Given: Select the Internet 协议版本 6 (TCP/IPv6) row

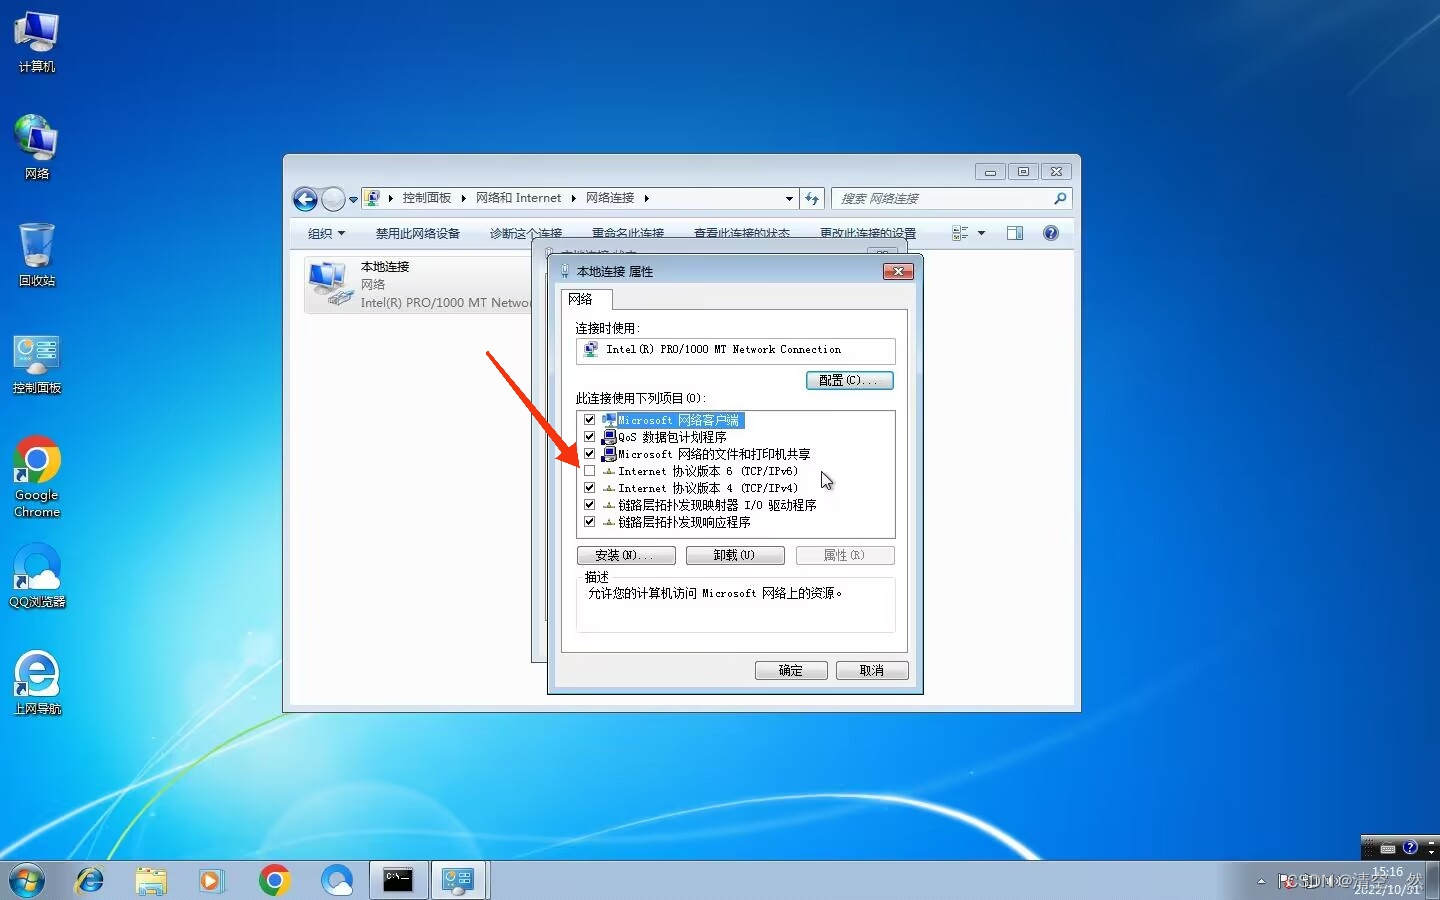Looking at the screenshot, I should click(708, 471).
